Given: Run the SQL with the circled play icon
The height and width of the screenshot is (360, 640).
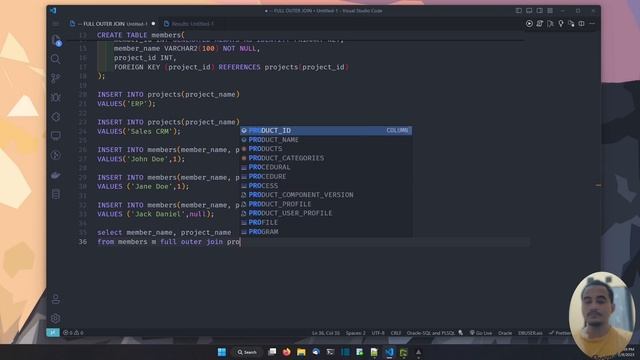Looking at the screenshot, I should coord(529,24).
